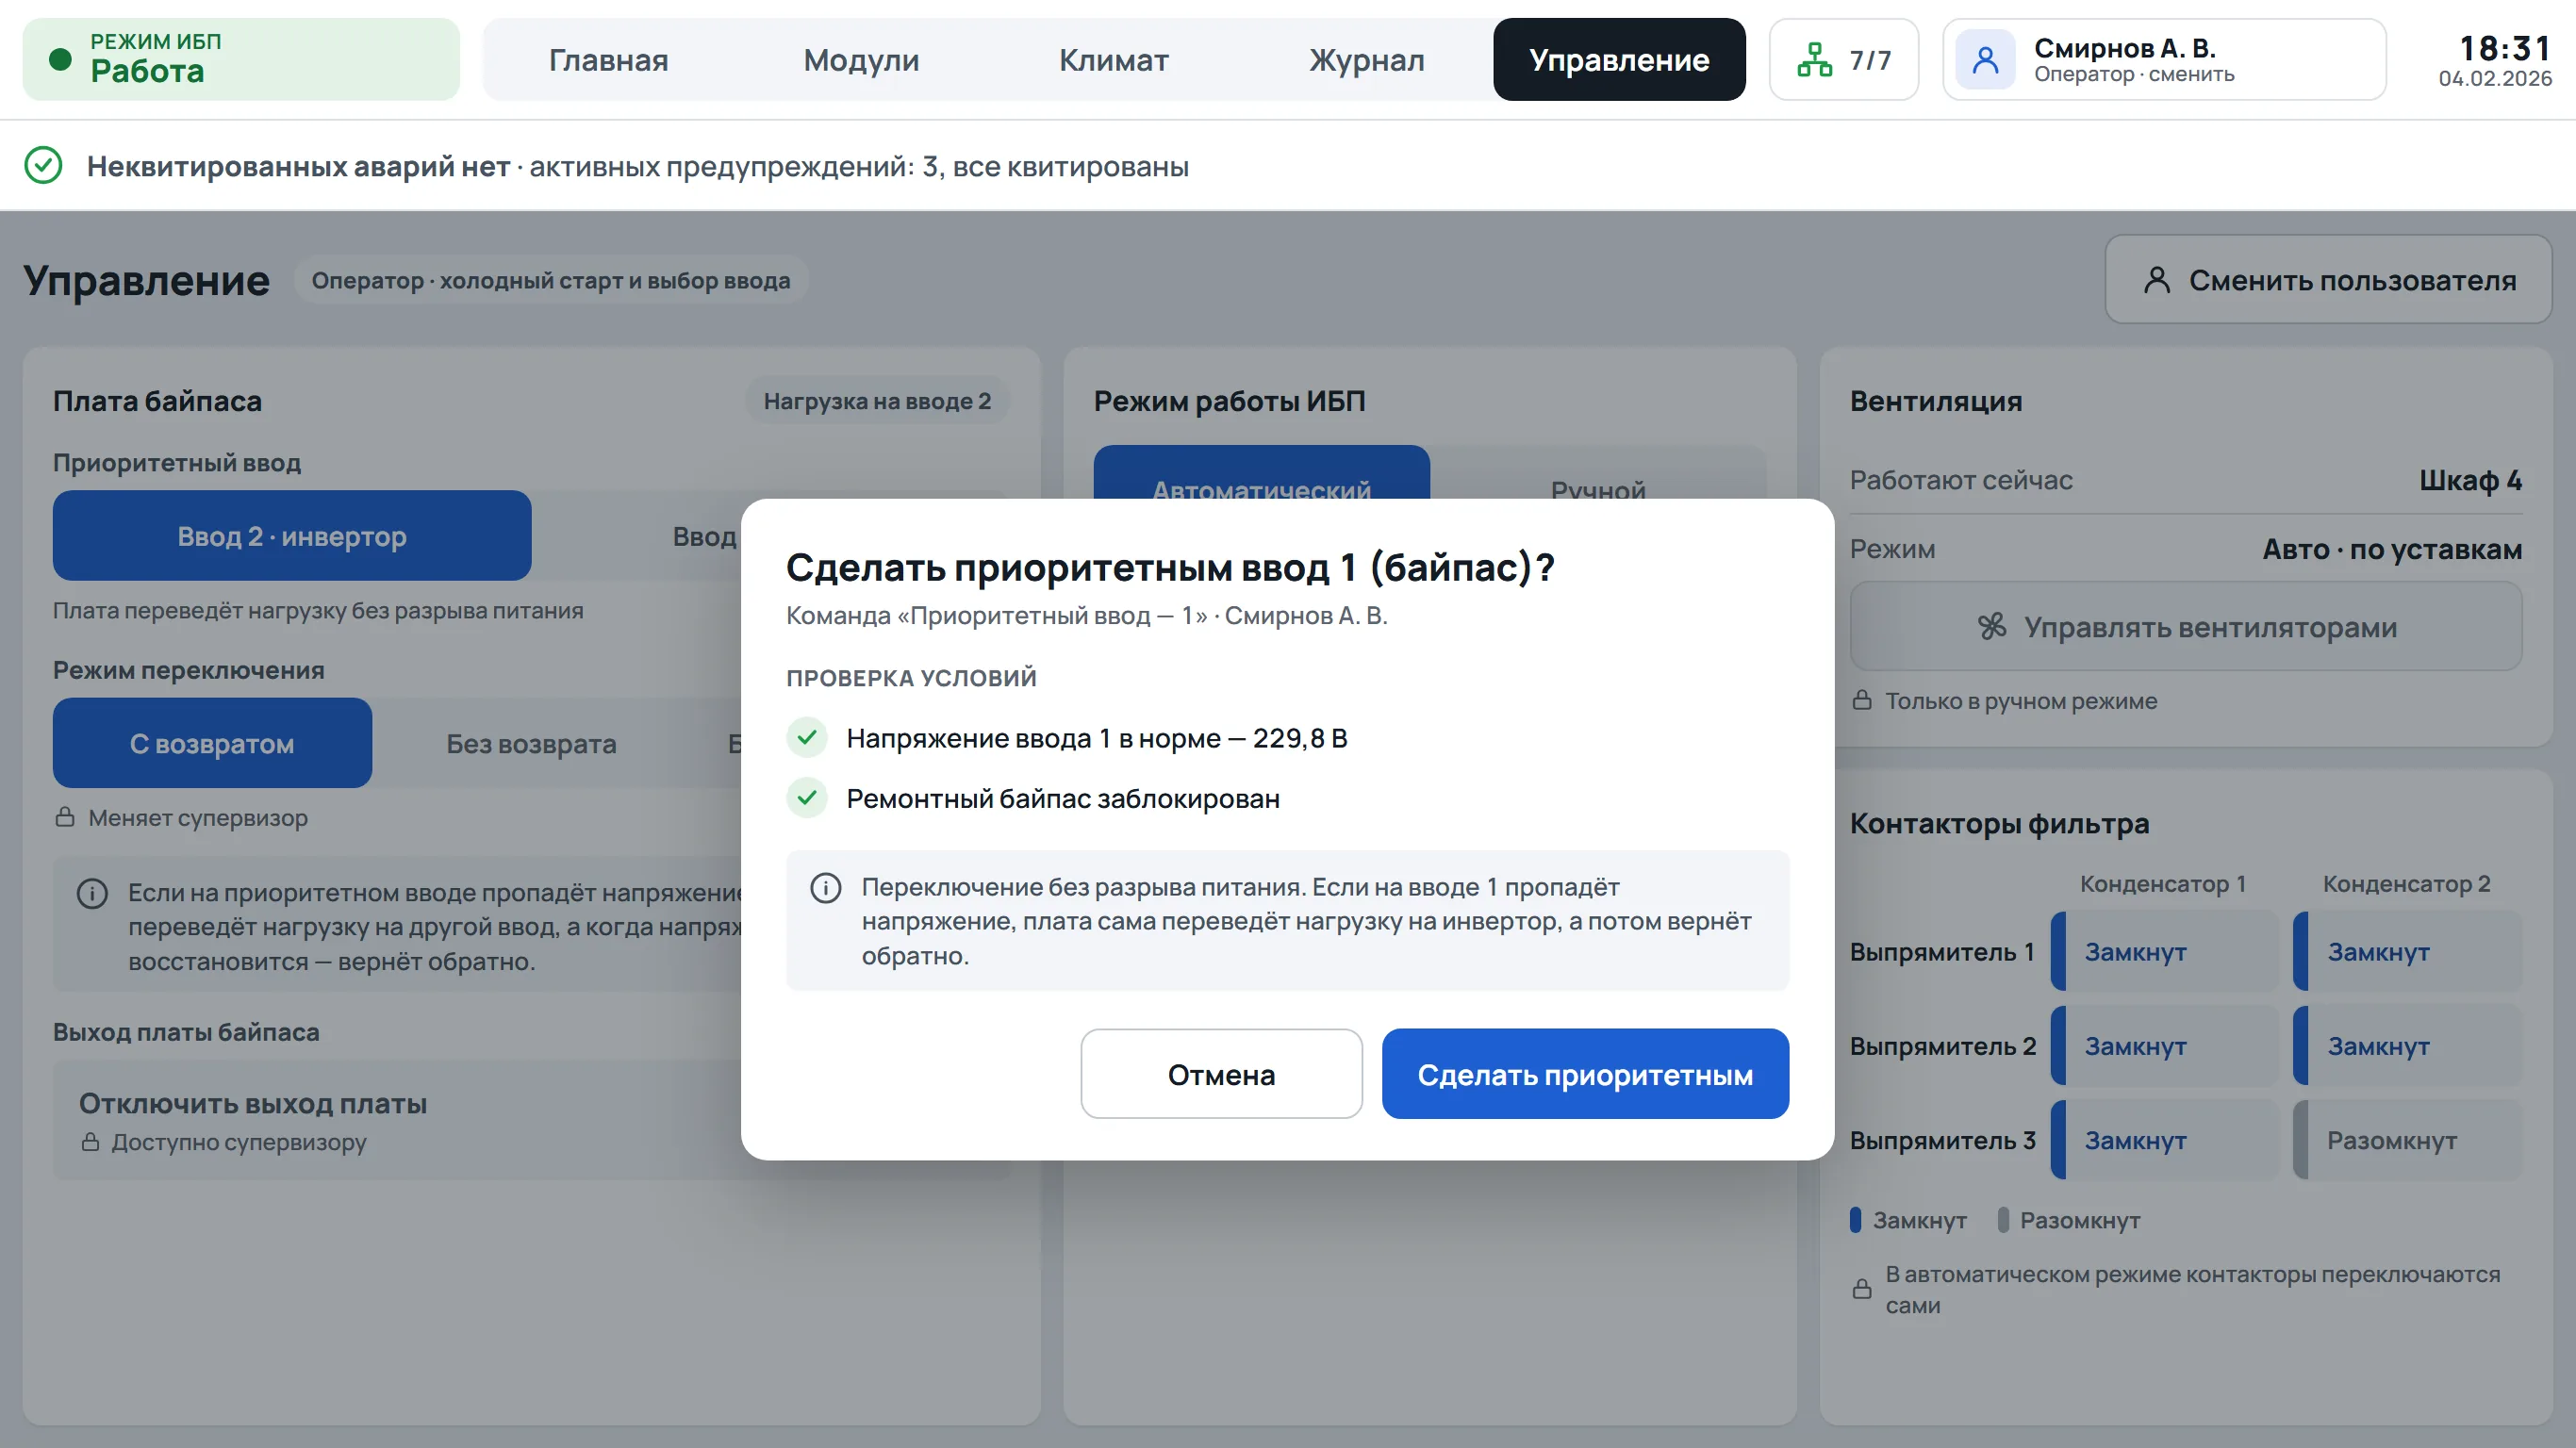
Task: Click the Нагрузка на вводе 2 badge
Action: [877, 401]
